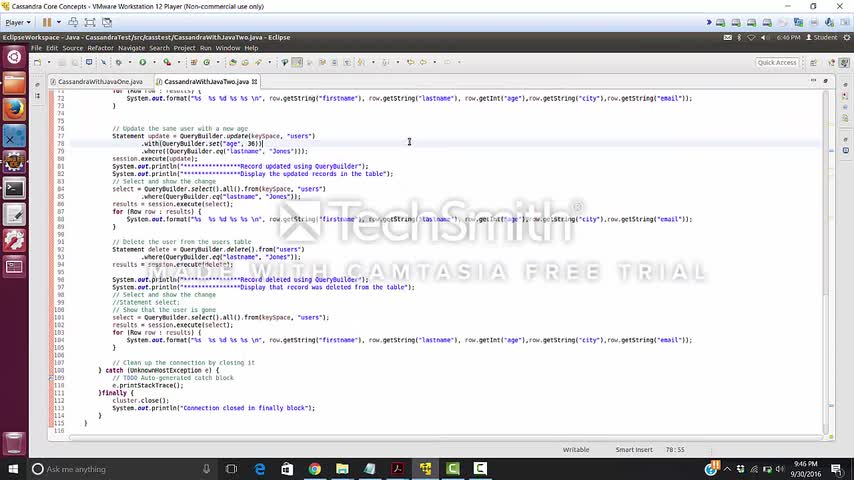Click the Open Type toolbar icon
This screenshot has width=854, height=480.
pyautogui.click(x=233, y=63)
